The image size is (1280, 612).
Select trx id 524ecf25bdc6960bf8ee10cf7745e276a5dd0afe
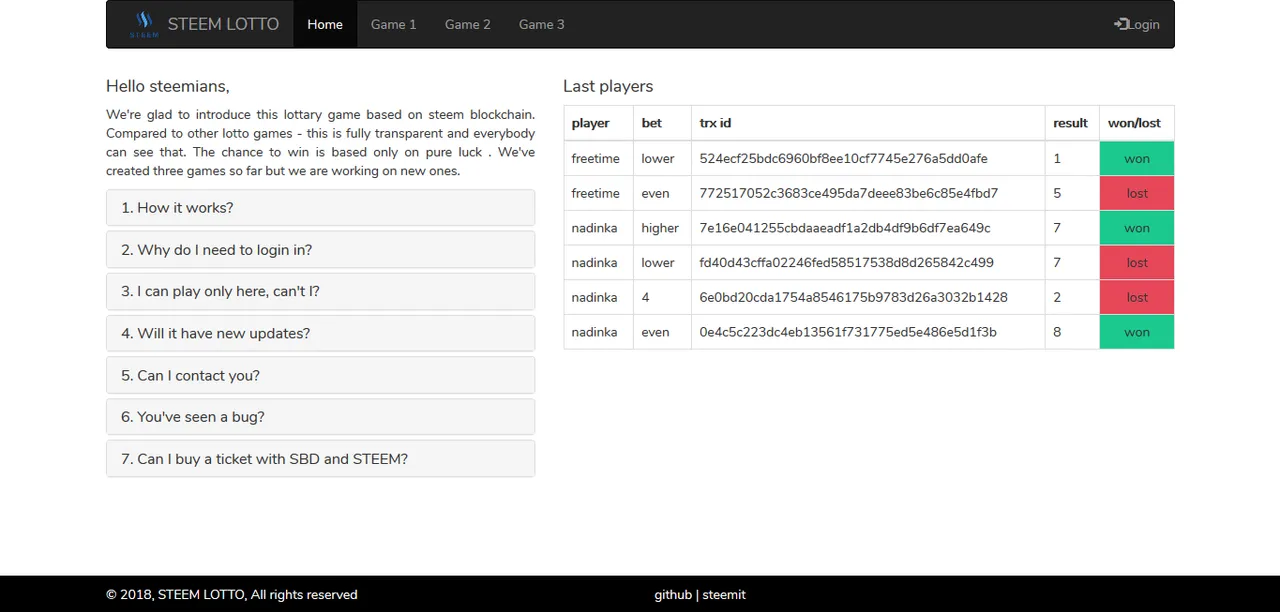click(843, 158)
